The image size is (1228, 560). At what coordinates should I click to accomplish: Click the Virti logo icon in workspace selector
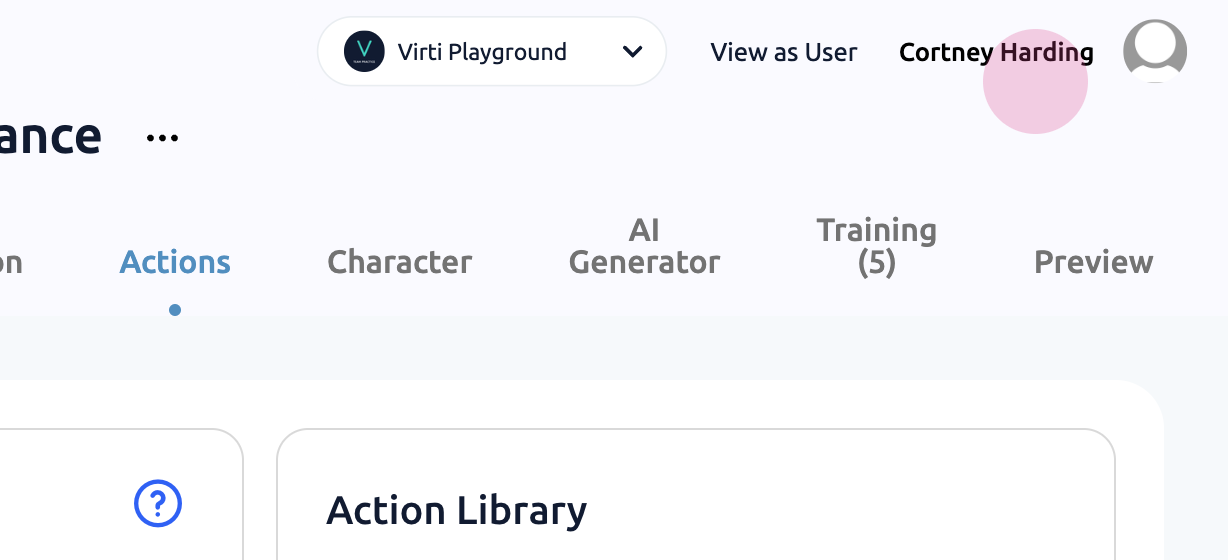(x=364, y=52)
